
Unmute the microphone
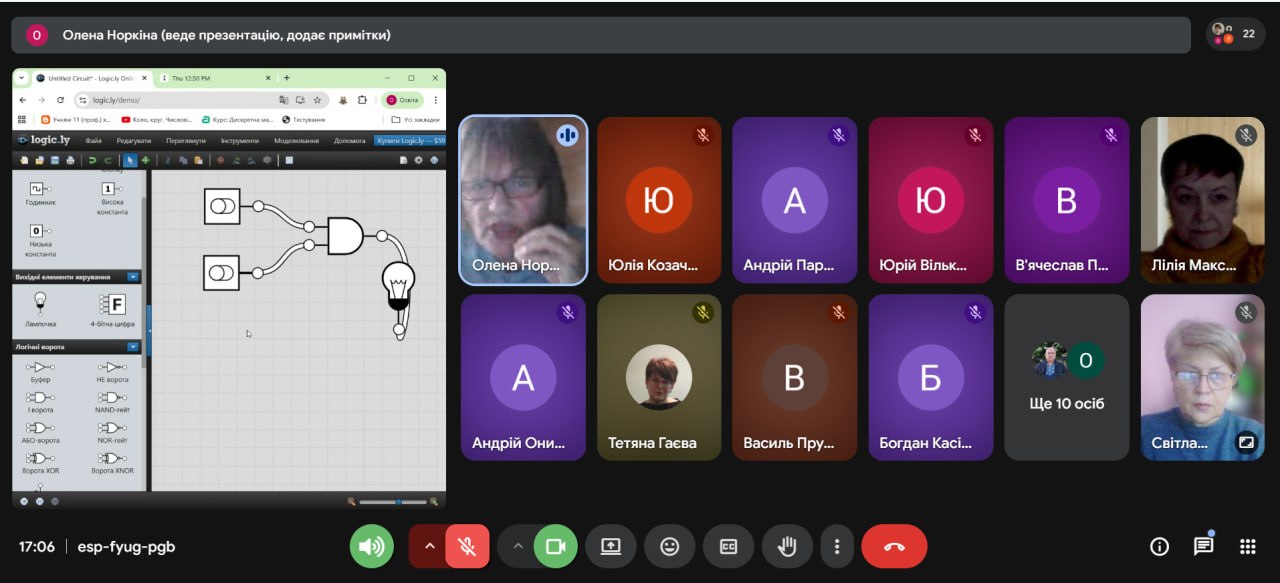click(466, 546)
